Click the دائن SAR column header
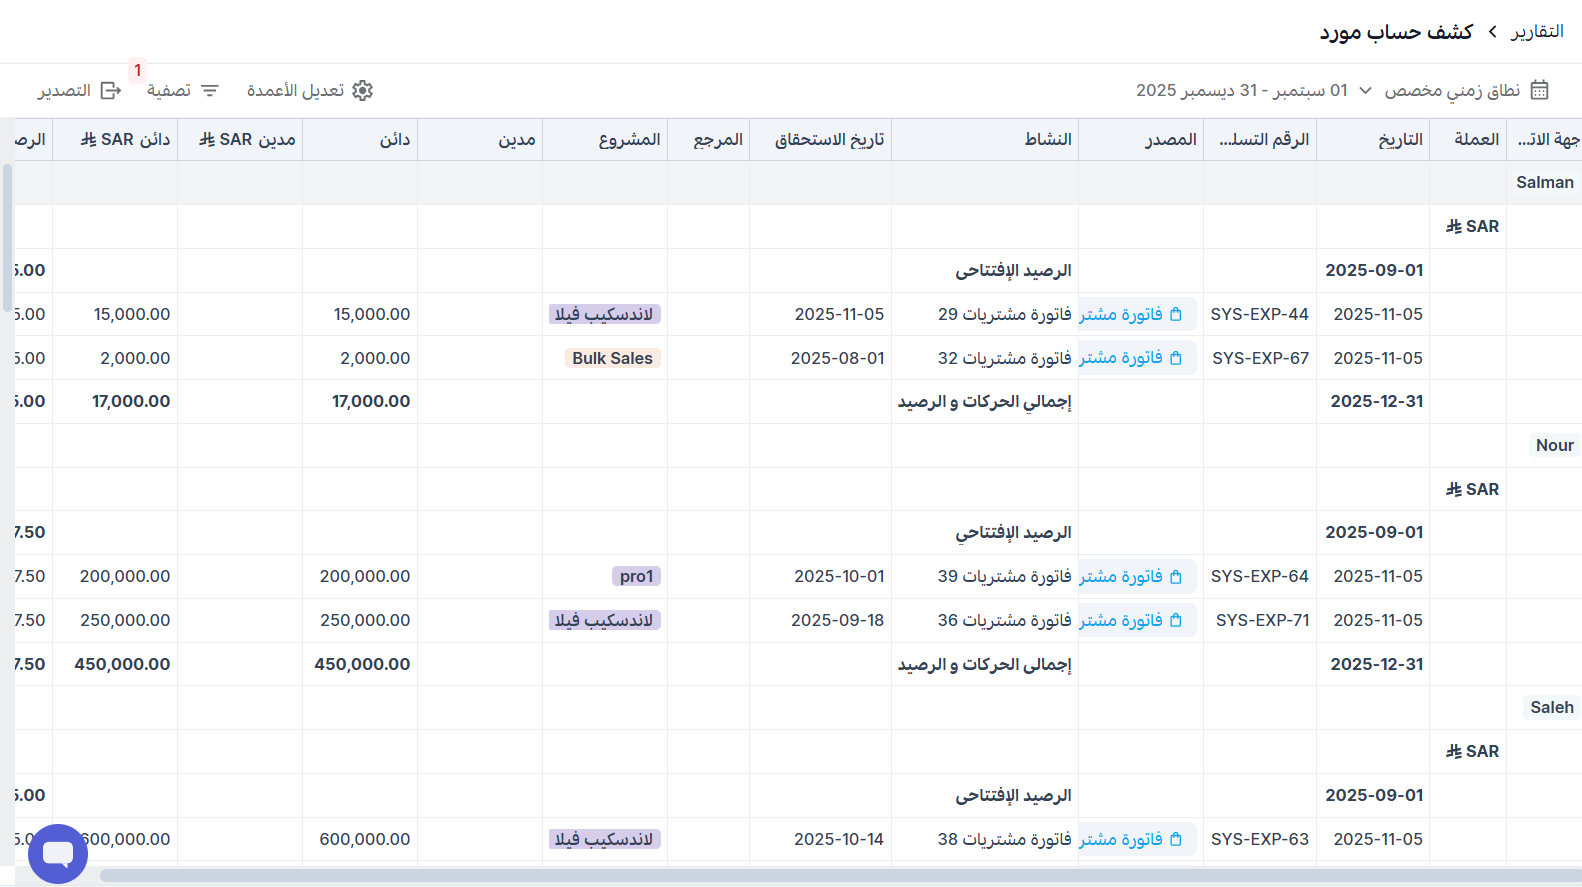 tap(115, 140)
